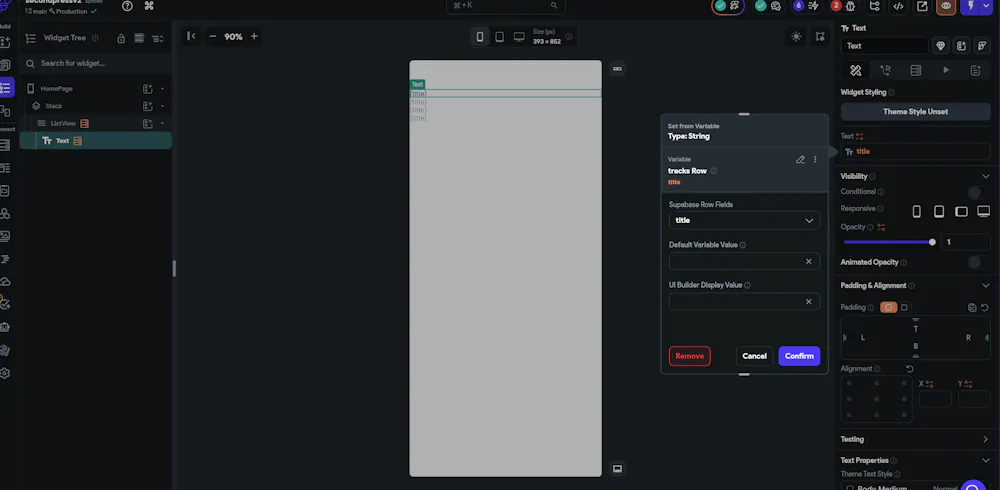The width and height of the screenshot is (1000, 490).
Task: Open the developer code view icon
Action: (x=898, y=6)
